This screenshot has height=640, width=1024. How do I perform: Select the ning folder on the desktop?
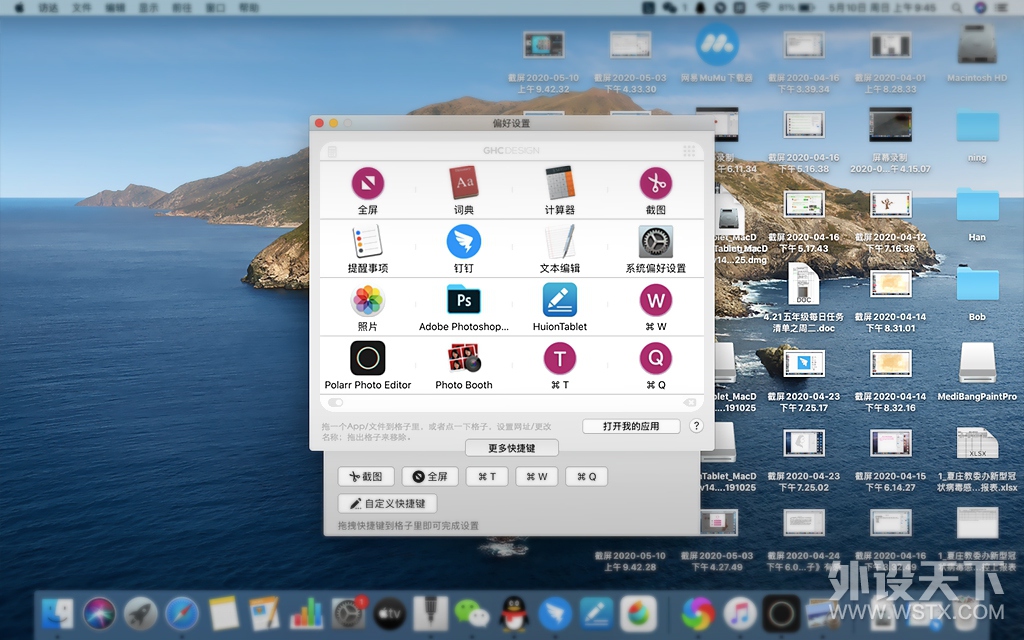[x=977, y=136]
